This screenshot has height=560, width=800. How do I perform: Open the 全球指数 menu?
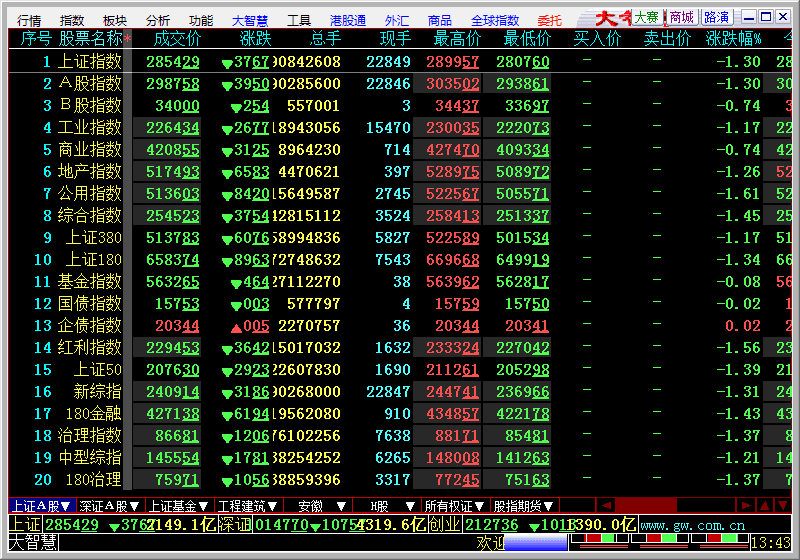pyautogui.click(x=494, y=20)
